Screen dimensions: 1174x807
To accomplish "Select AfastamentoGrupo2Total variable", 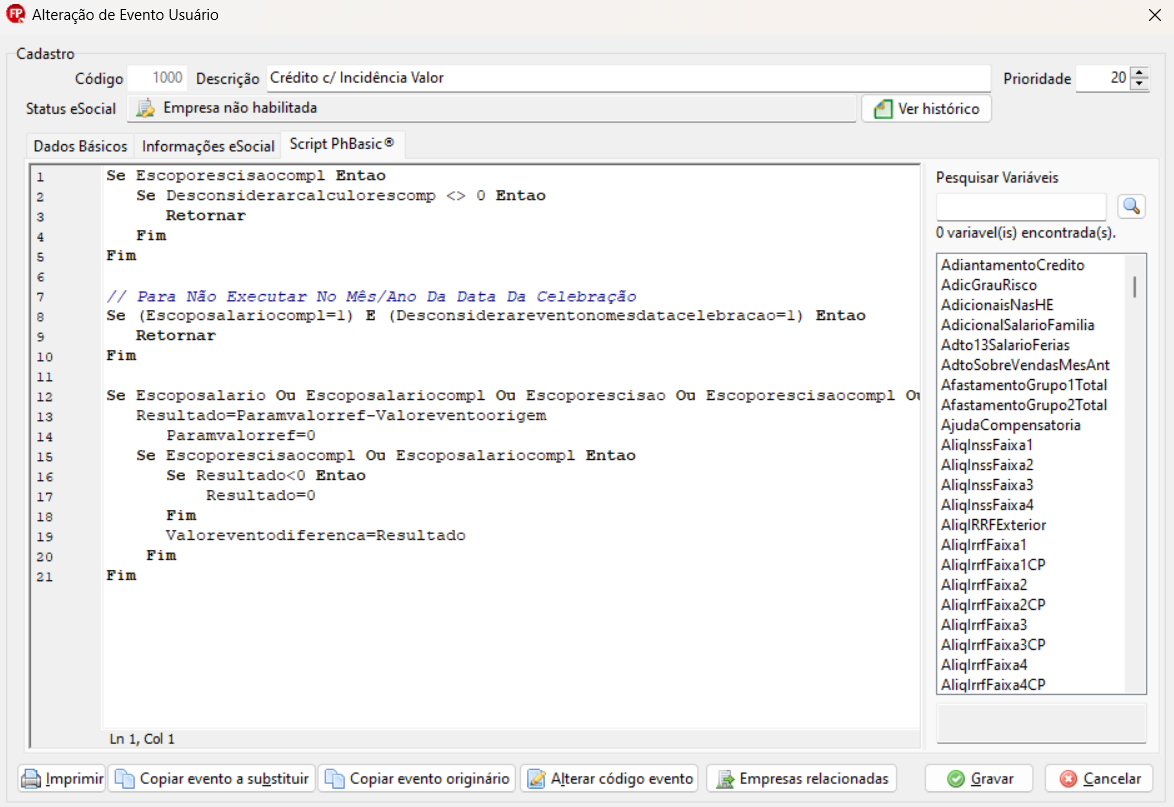I will (x=1024, y=405).
